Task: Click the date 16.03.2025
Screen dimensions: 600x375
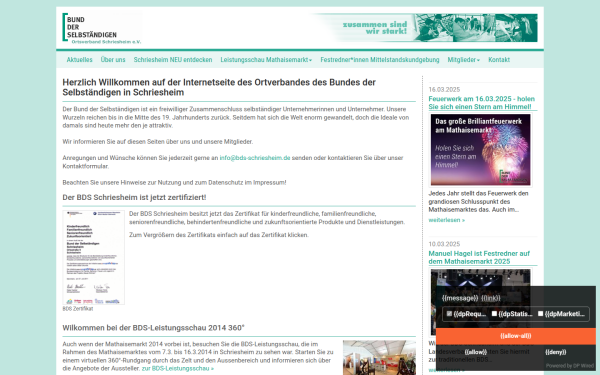Action: tap(444, 90)
